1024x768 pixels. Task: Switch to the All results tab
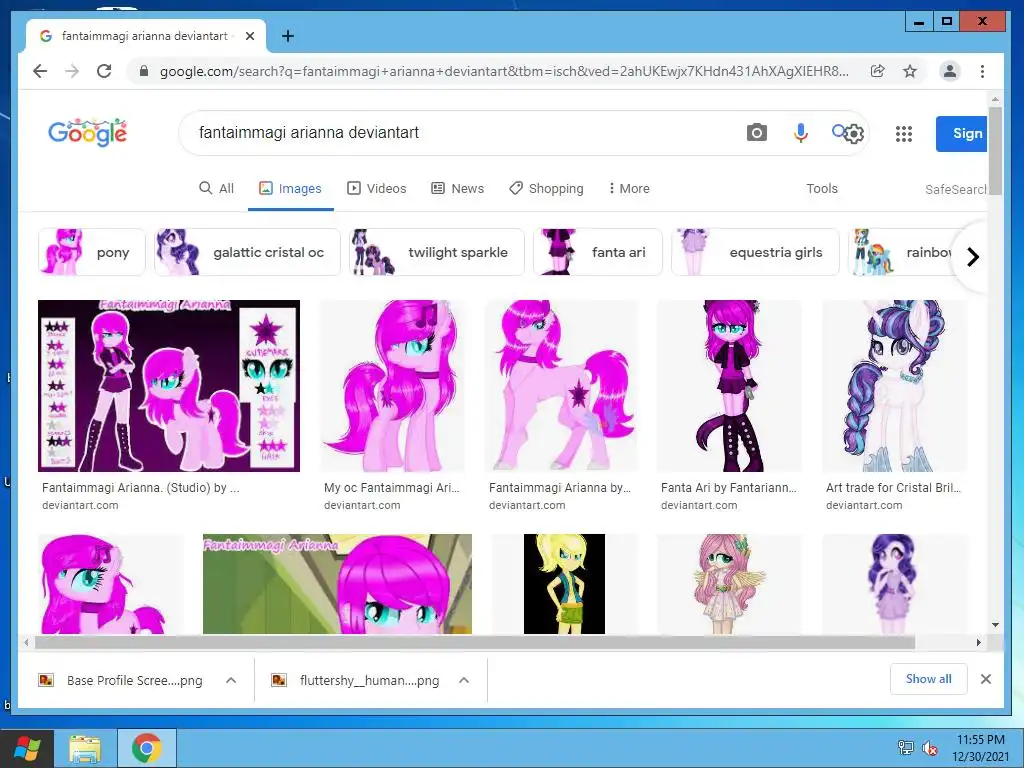tap(216, 188)
